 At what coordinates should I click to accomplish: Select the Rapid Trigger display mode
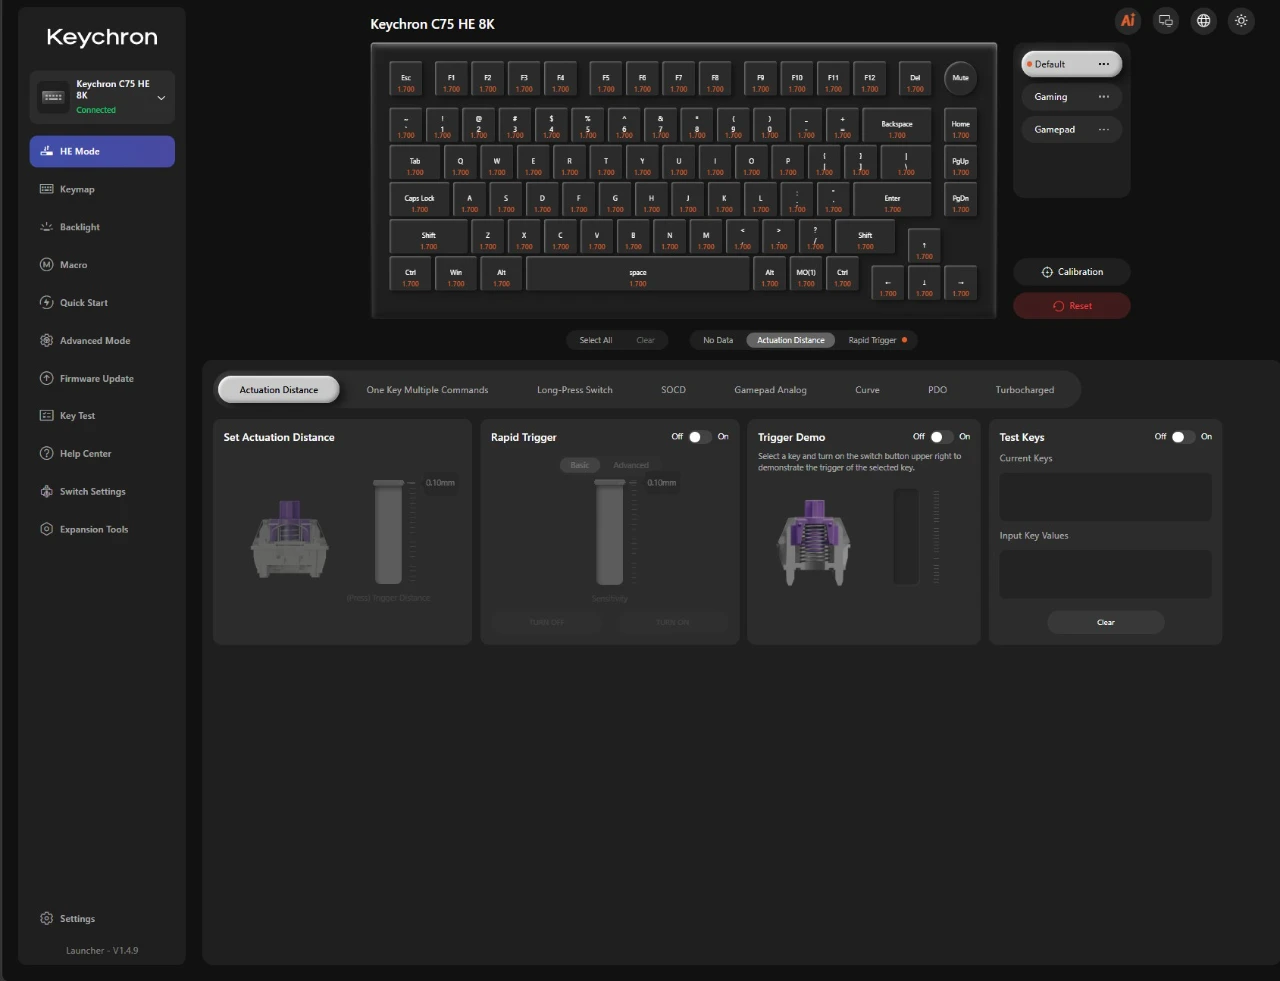[877, 340]
